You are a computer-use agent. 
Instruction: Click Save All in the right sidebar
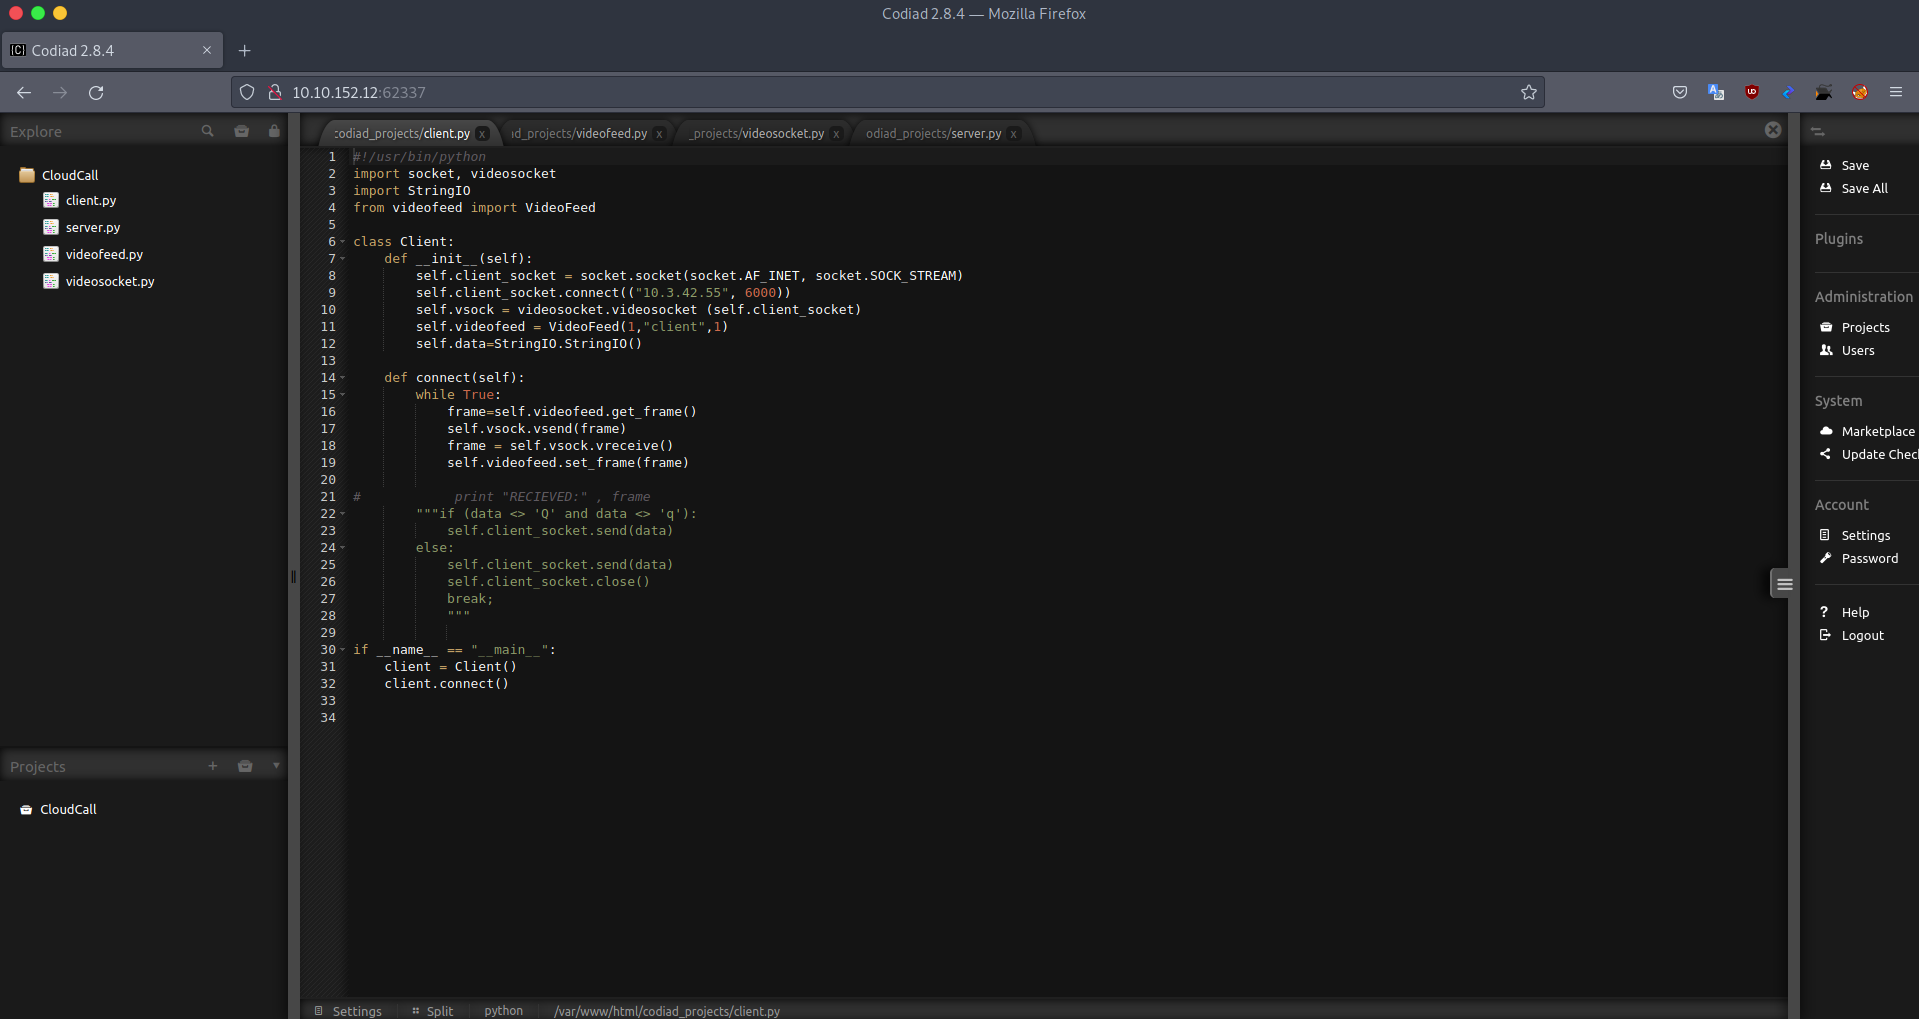(x=1854, y=189)
